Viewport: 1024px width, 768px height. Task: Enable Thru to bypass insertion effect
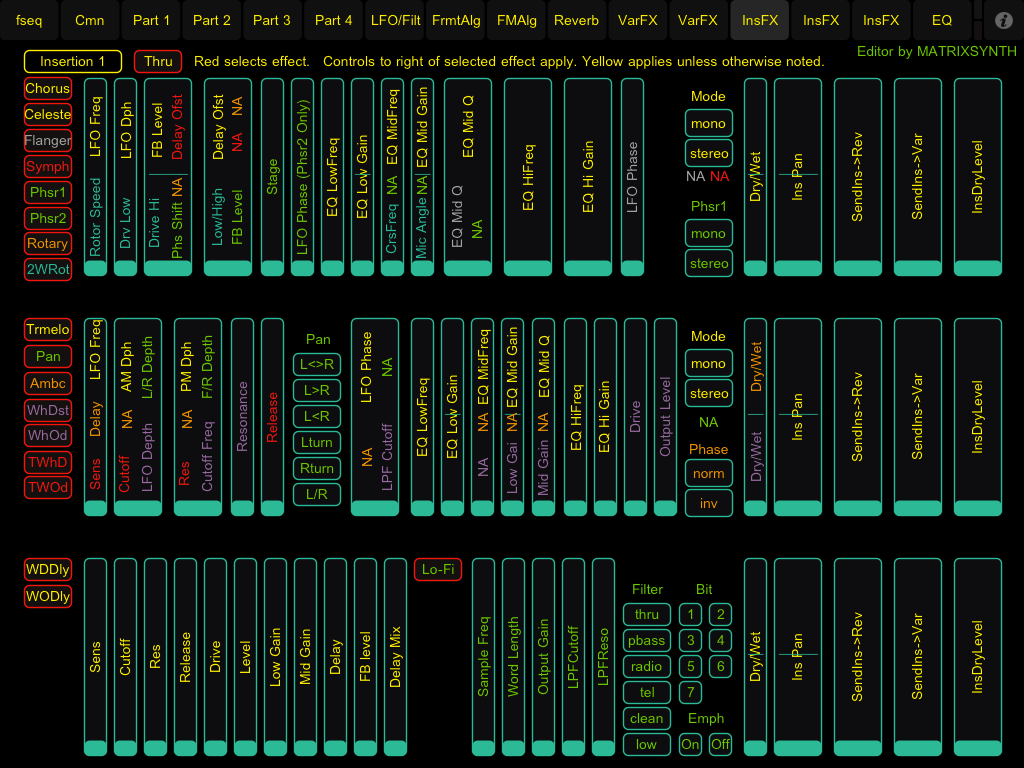click(x=158, y=62)
